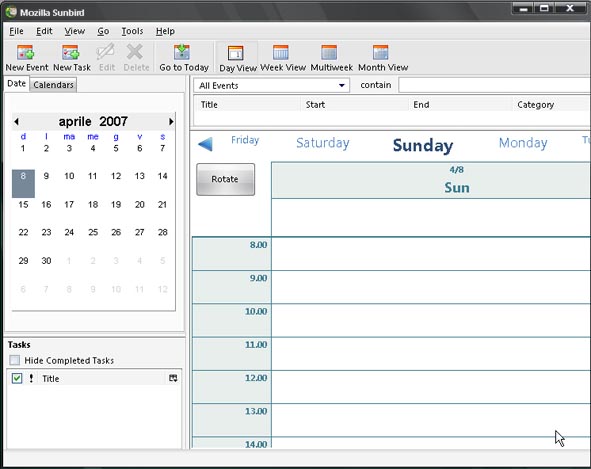Viewport: 591px width, 469px height.
Task: Minimize the Sunbird window
Action: pyautogui.click(x=523, y=8)
